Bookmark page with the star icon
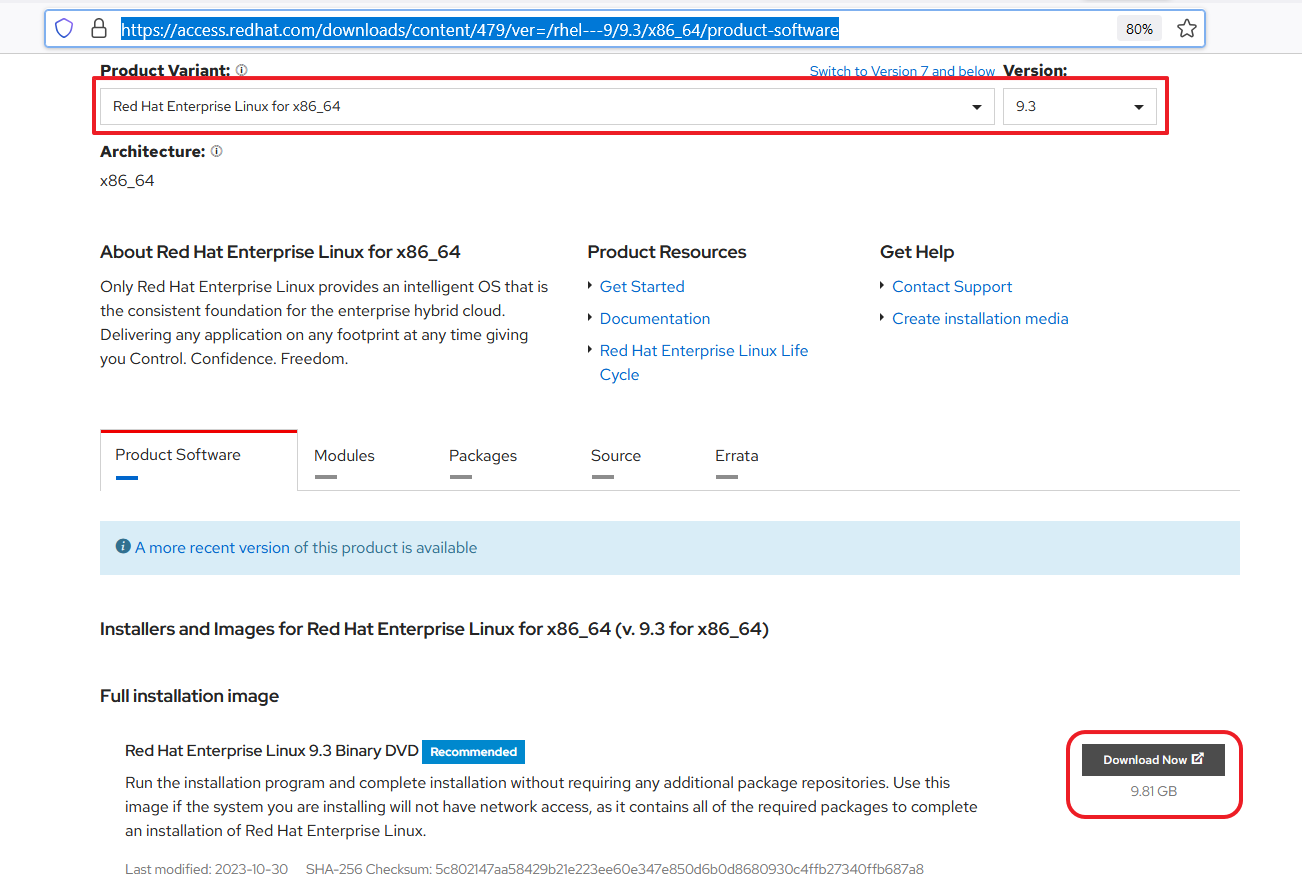 click(x=1186, y=29)
